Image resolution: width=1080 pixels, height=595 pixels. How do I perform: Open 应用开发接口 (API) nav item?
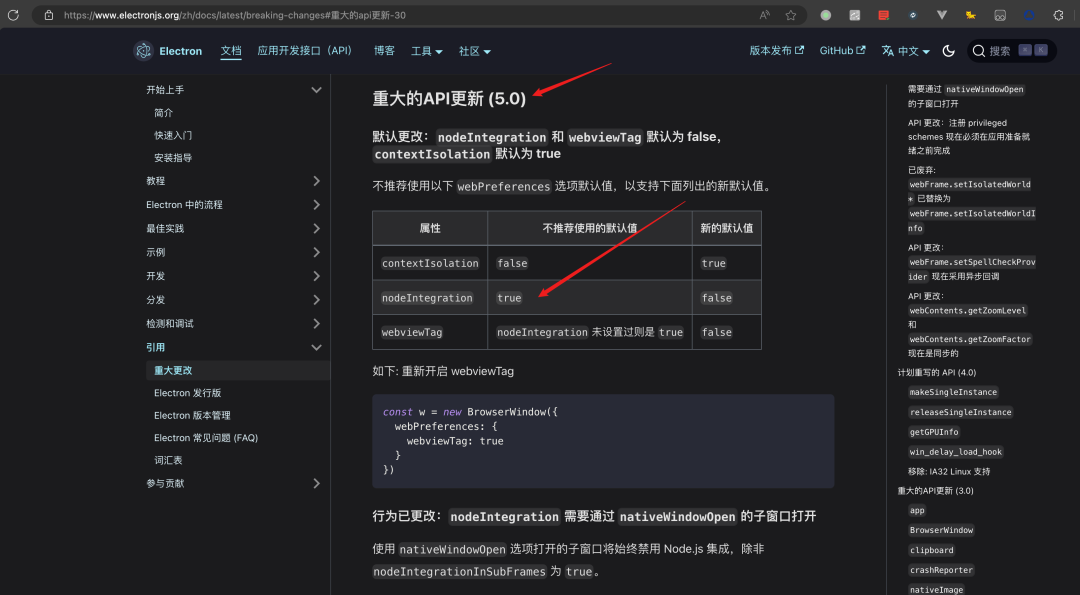pos(304,51)
